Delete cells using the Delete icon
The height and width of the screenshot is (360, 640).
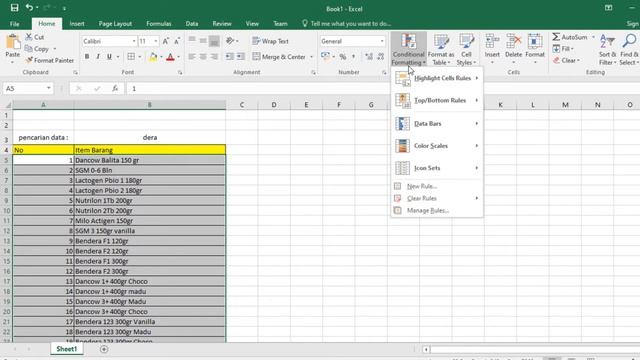coord(513,42)
